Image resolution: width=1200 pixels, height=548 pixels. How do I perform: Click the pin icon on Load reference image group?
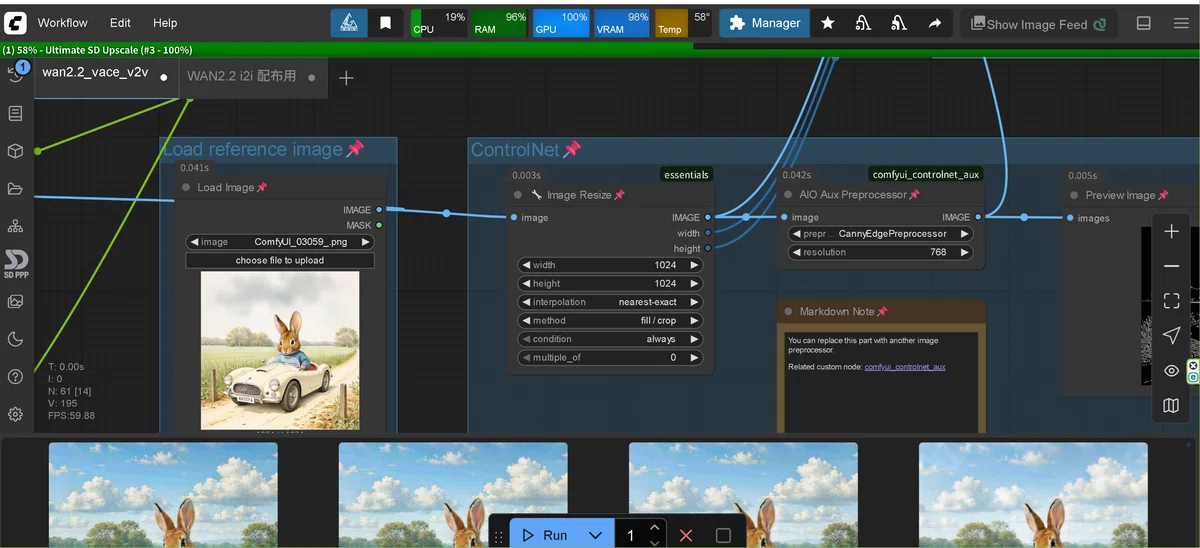pyautogui.click(x=355, y=149)
